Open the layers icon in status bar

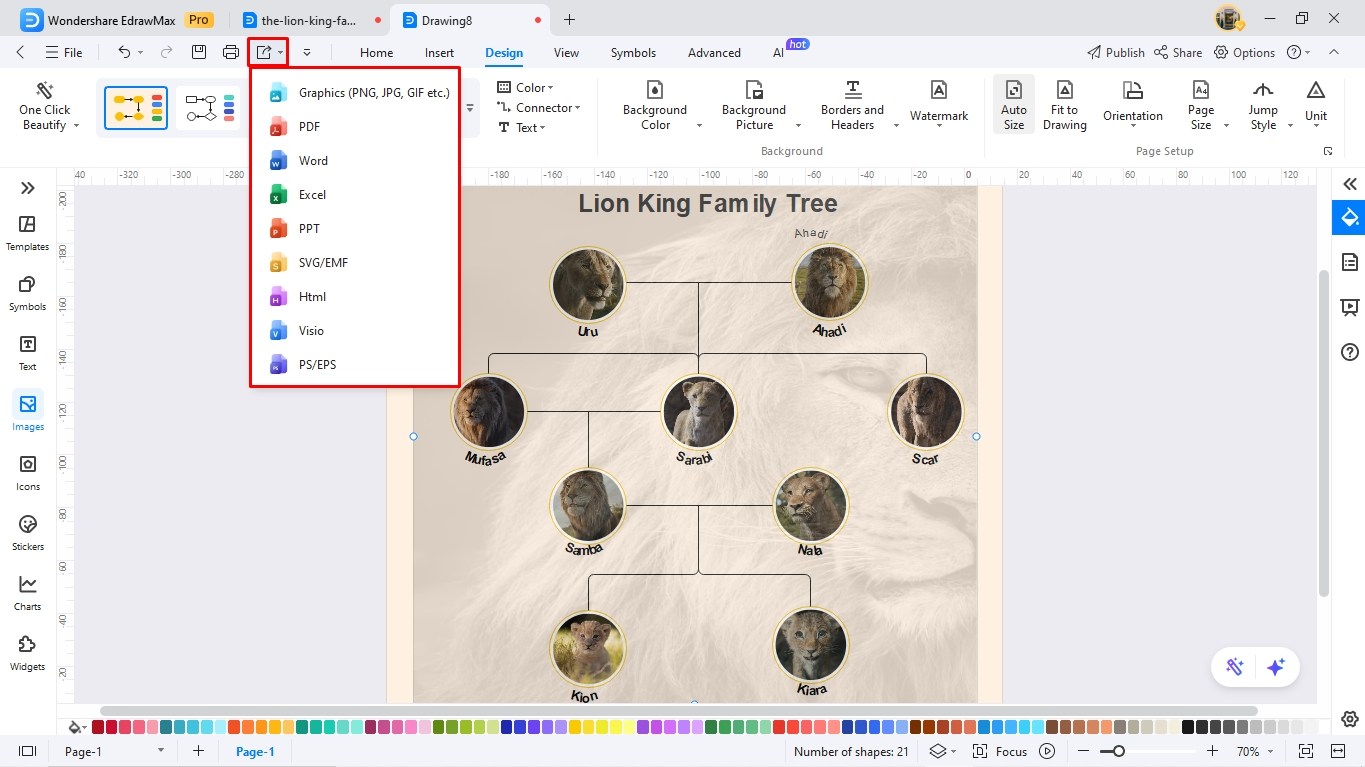[937, 751]
